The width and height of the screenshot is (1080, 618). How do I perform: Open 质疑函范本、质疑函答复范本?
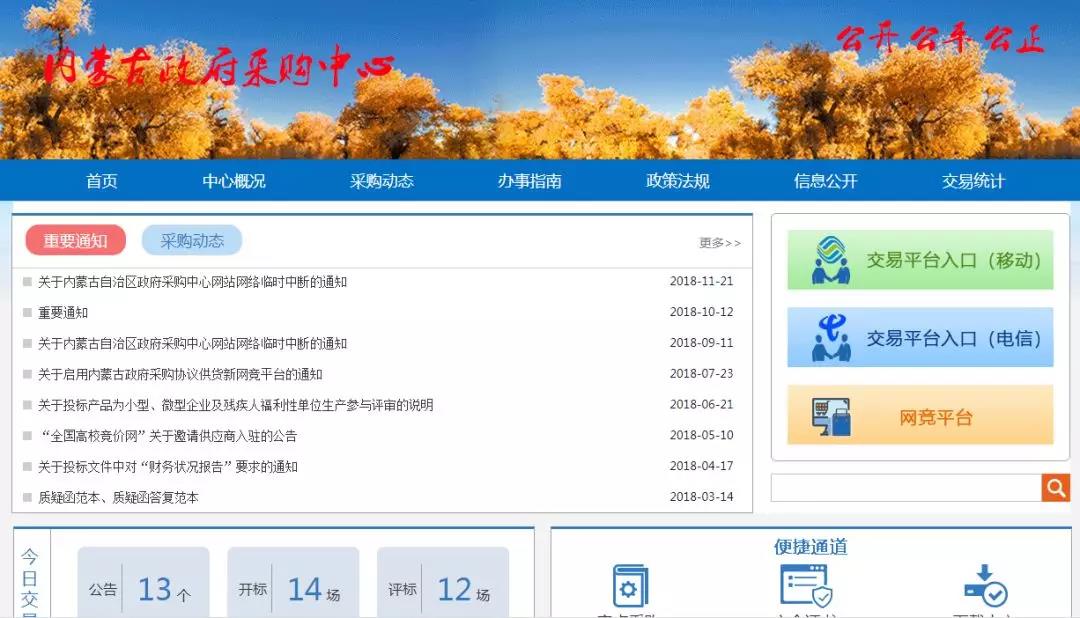coord(118,497)
